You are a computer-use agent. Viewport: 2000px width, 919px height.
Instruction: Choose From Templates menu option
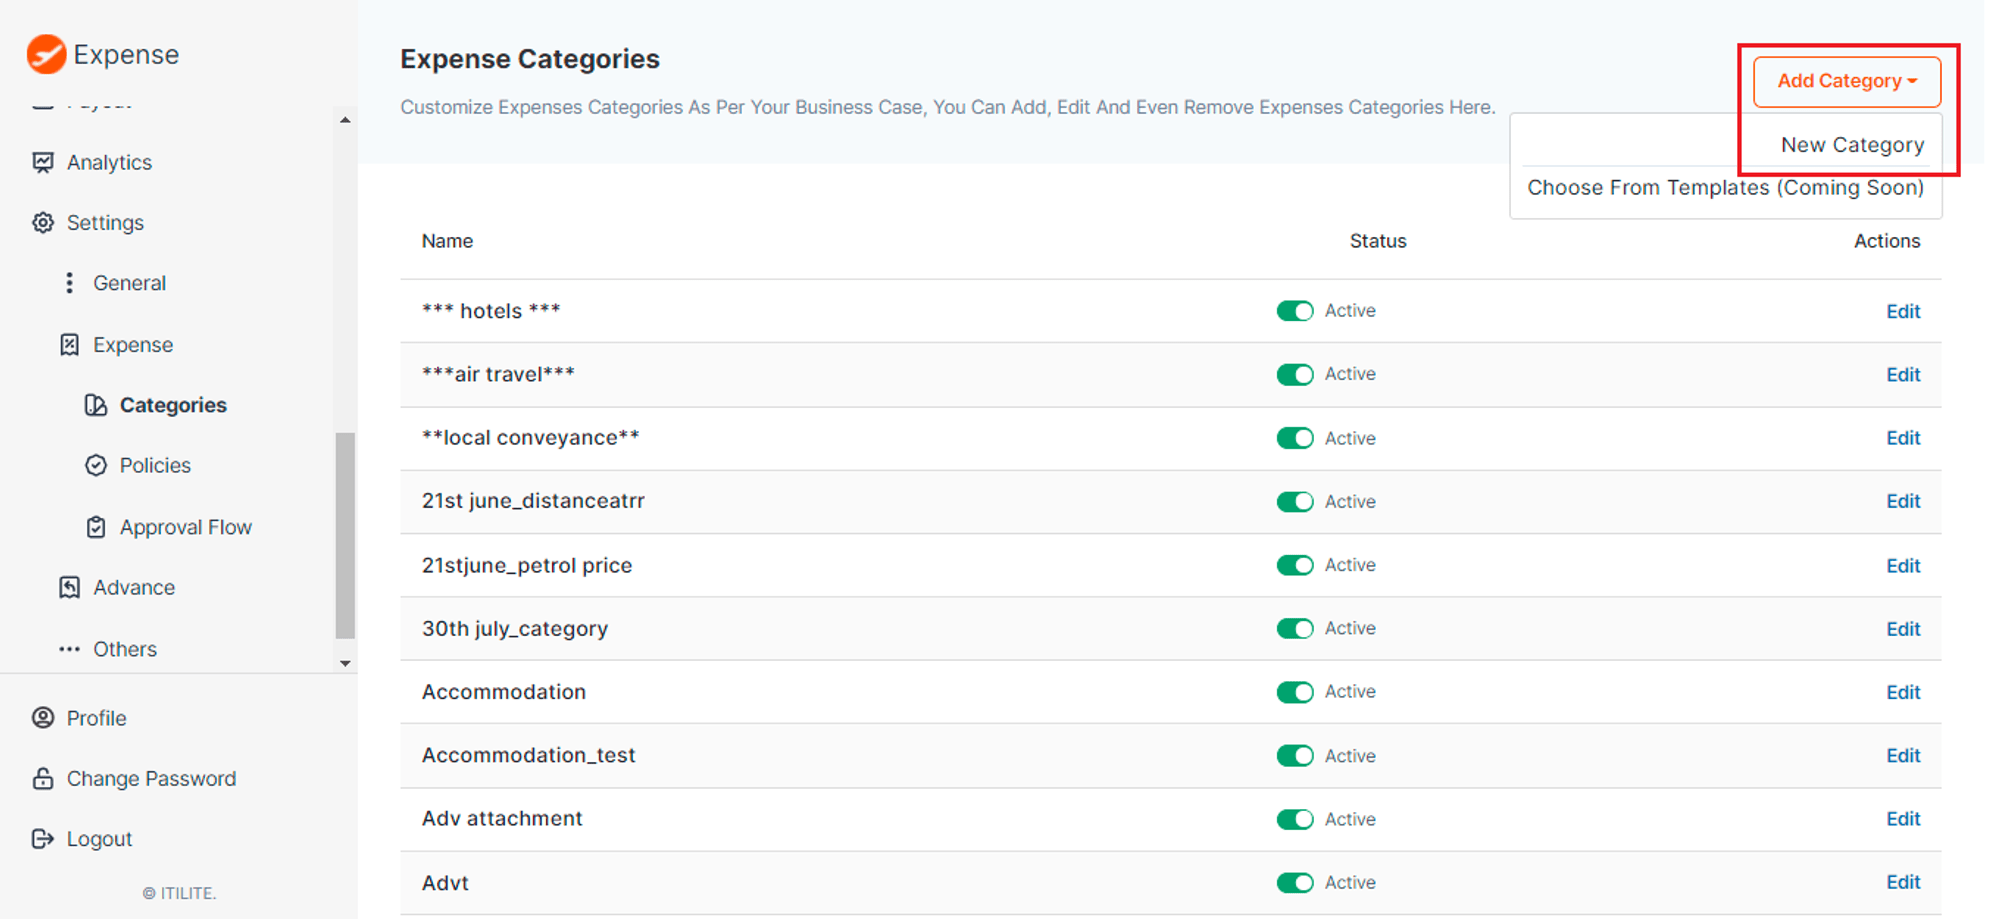click(1724, 187)
